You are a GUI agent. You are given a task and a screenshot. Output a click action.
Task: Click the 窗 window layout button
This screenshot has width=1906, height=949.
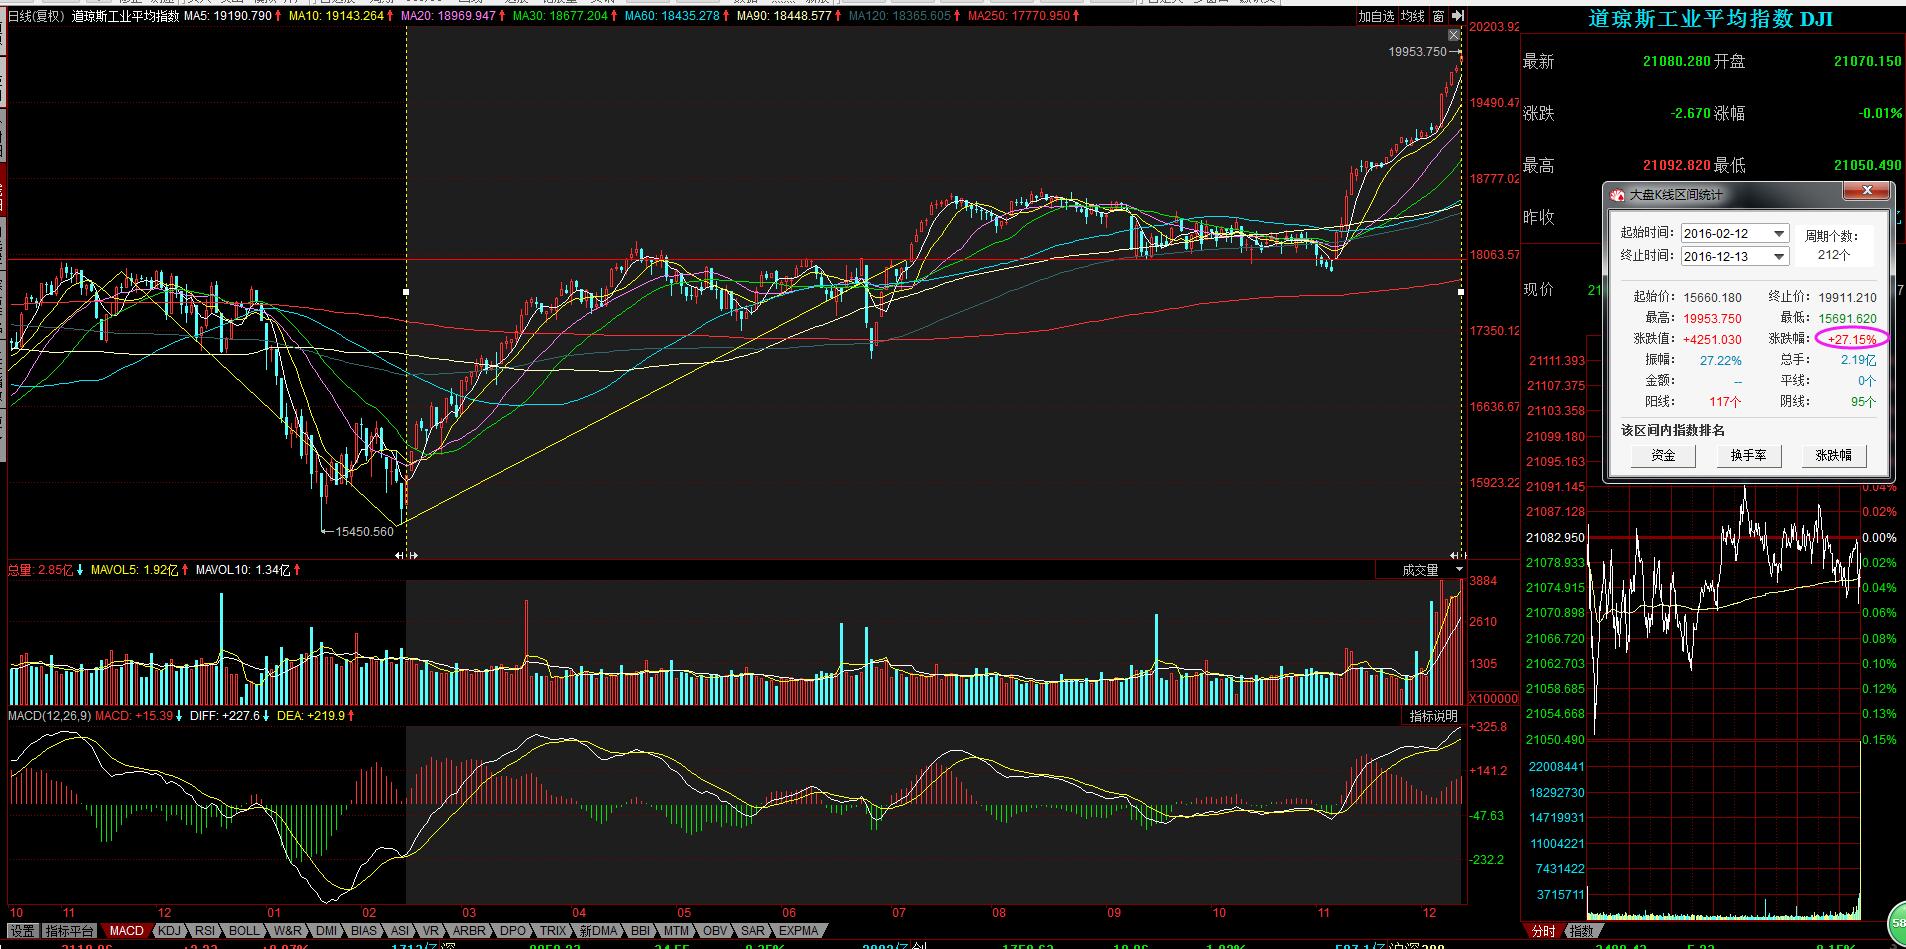pos(1438,16)
